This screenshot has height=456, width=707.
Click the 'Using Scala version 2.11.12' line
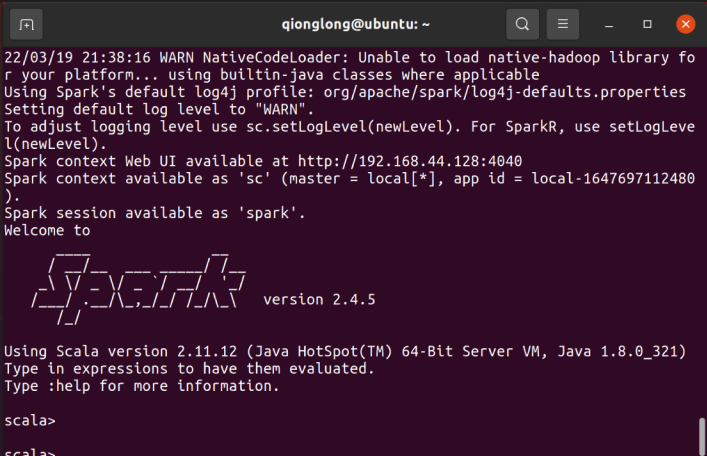pyautogui.click(x=345, y=351)
